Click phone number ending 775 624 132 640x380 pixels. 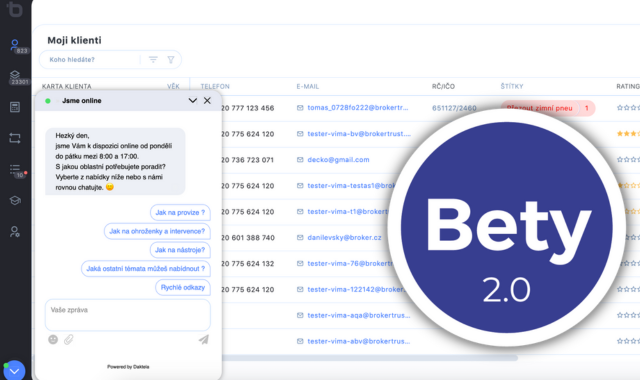248,264
